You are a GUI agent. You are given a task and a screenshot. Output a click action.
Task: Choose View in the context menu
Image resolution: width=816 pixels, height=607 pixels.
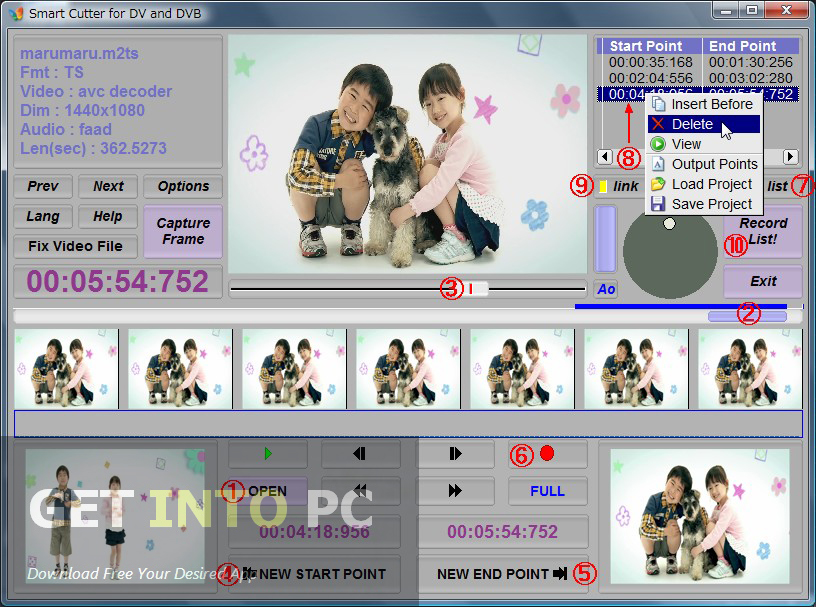click(704, 144)
